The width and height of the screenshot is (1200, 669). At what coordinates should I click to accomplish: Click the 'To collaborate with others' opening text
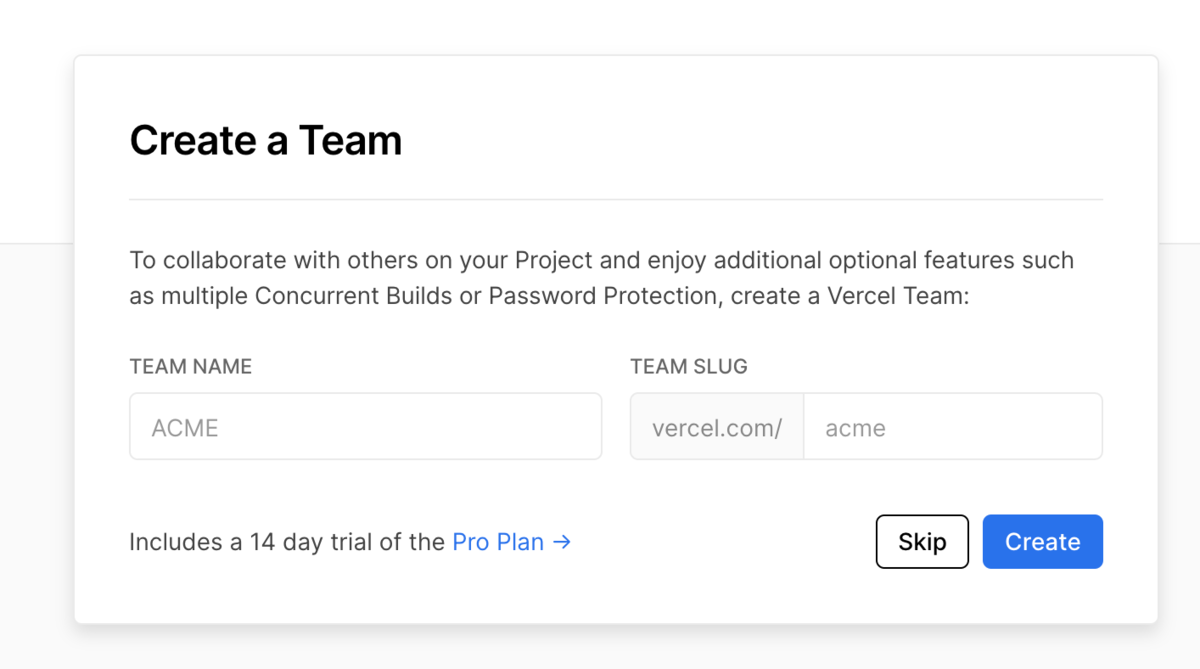pos(235,260)
